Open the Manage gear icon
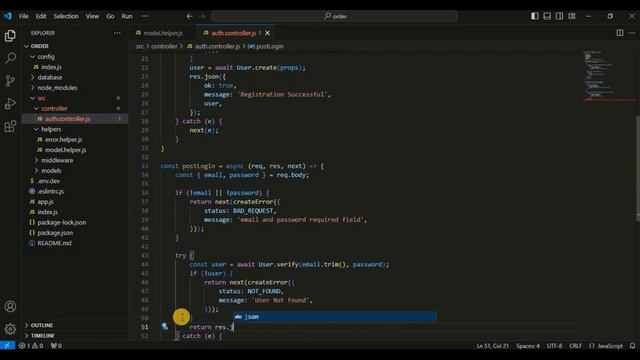 (x=10, y=329)
